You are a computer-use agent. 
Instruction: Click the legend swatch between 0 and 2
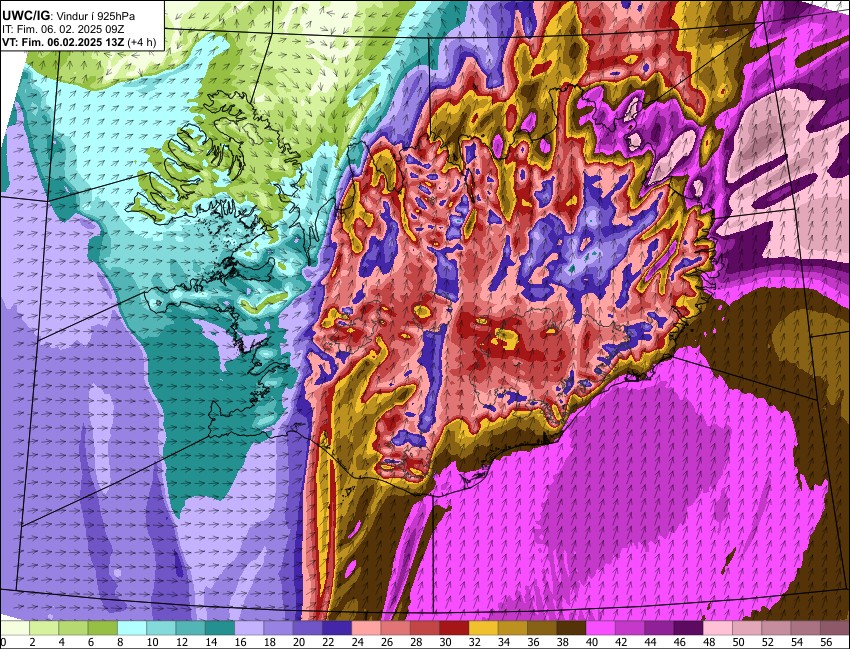coord(15,628)
